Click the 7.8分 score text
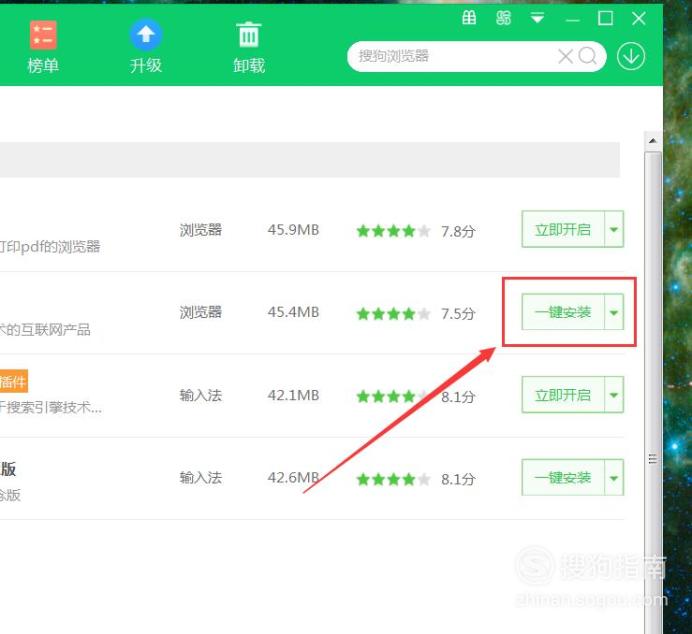 (x=458, y=231)
